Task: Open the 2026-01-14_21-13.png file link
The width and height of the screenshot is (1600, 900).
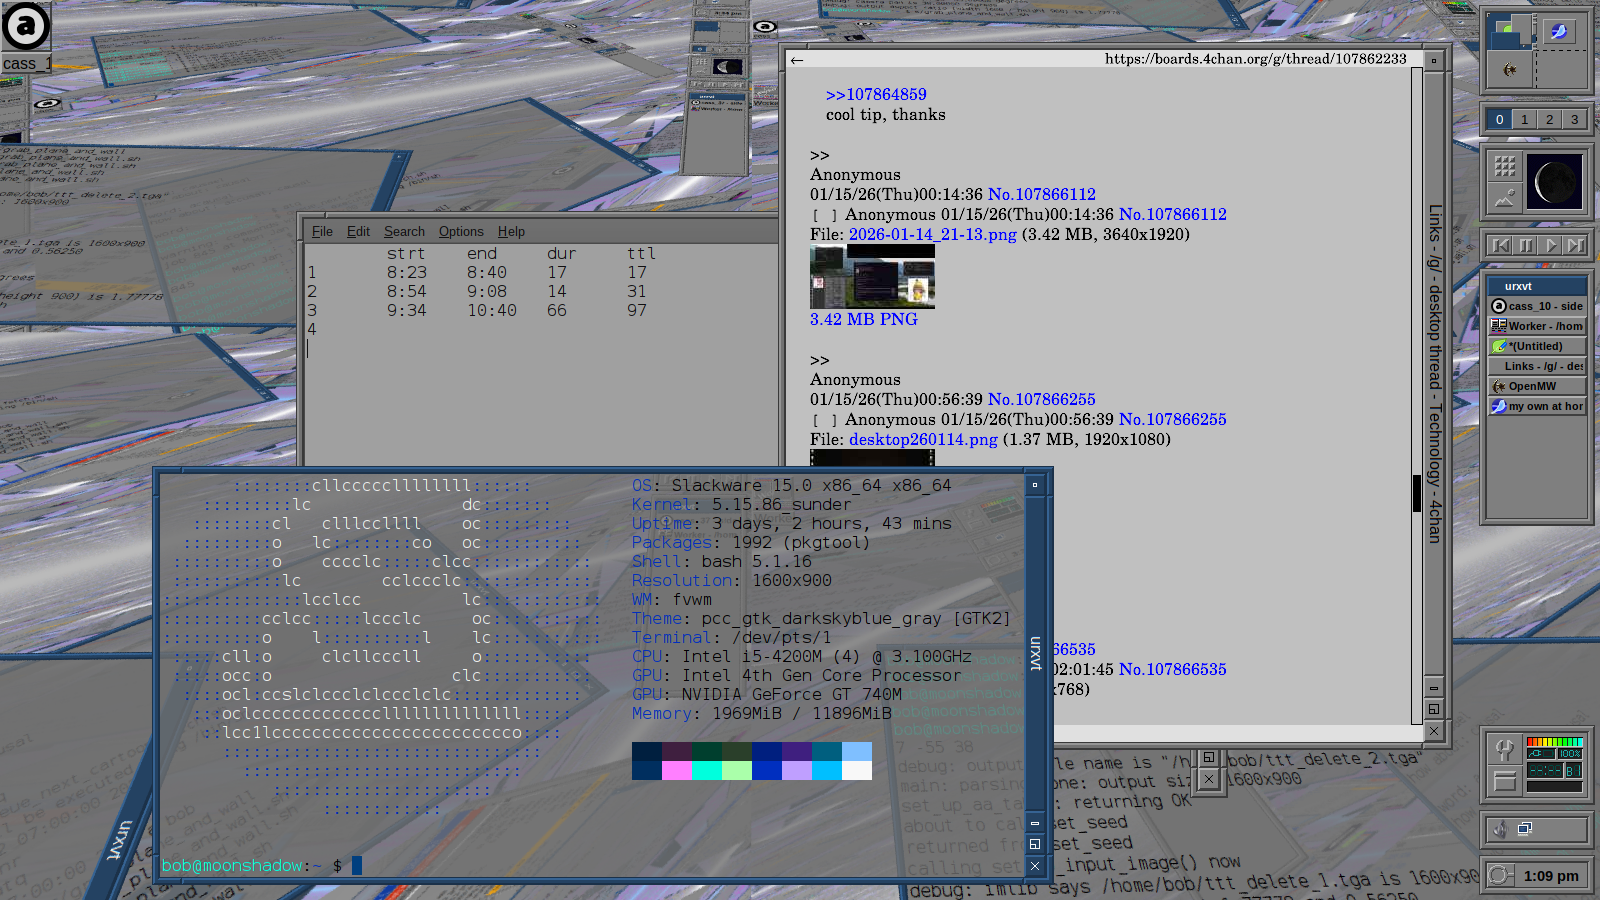Action: 932,235
